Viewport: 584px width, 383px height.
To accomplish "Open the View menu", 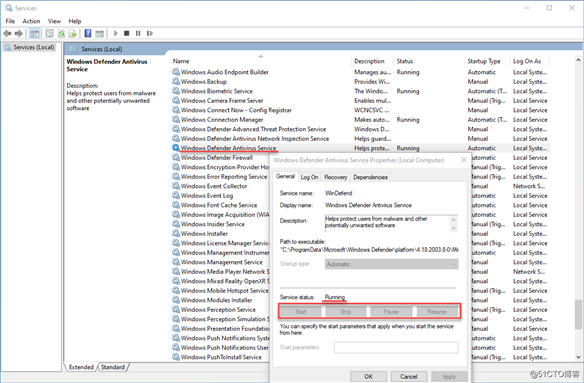I will click(54, 21).
